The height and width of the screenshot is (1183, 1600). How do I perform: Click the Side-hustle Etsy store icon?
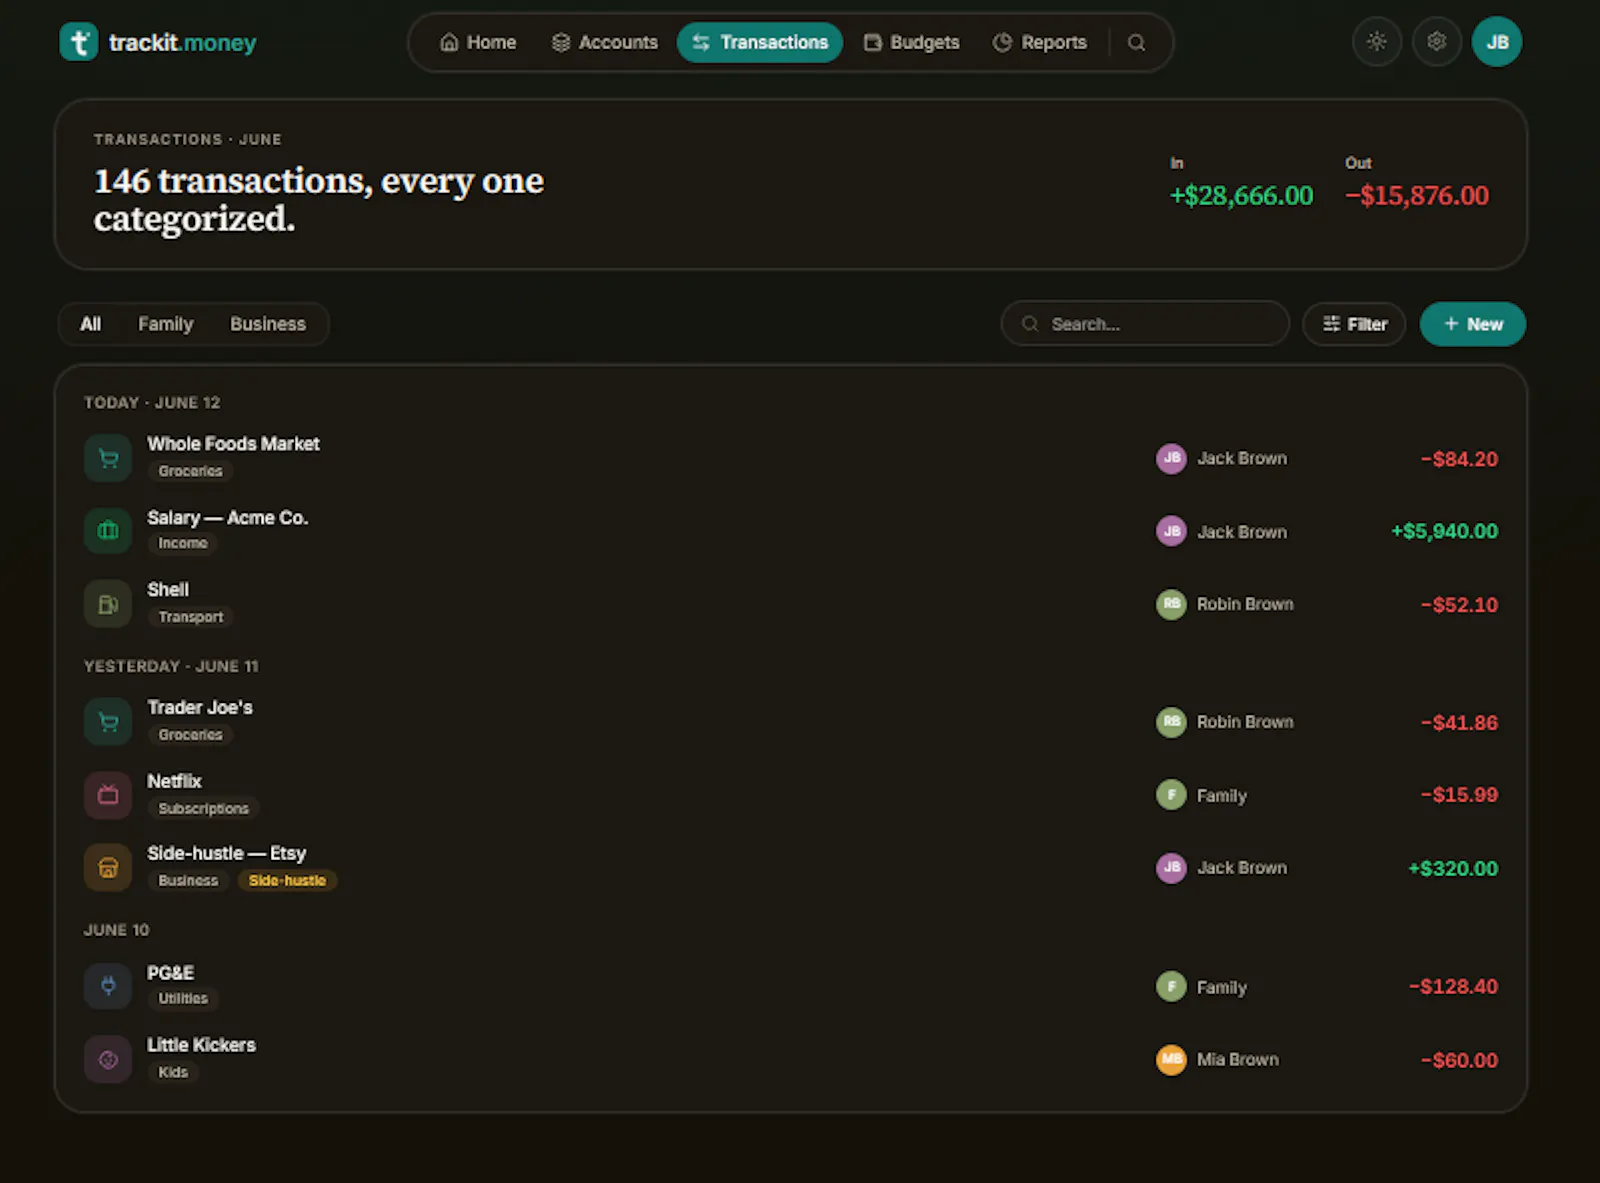[108, 867]
